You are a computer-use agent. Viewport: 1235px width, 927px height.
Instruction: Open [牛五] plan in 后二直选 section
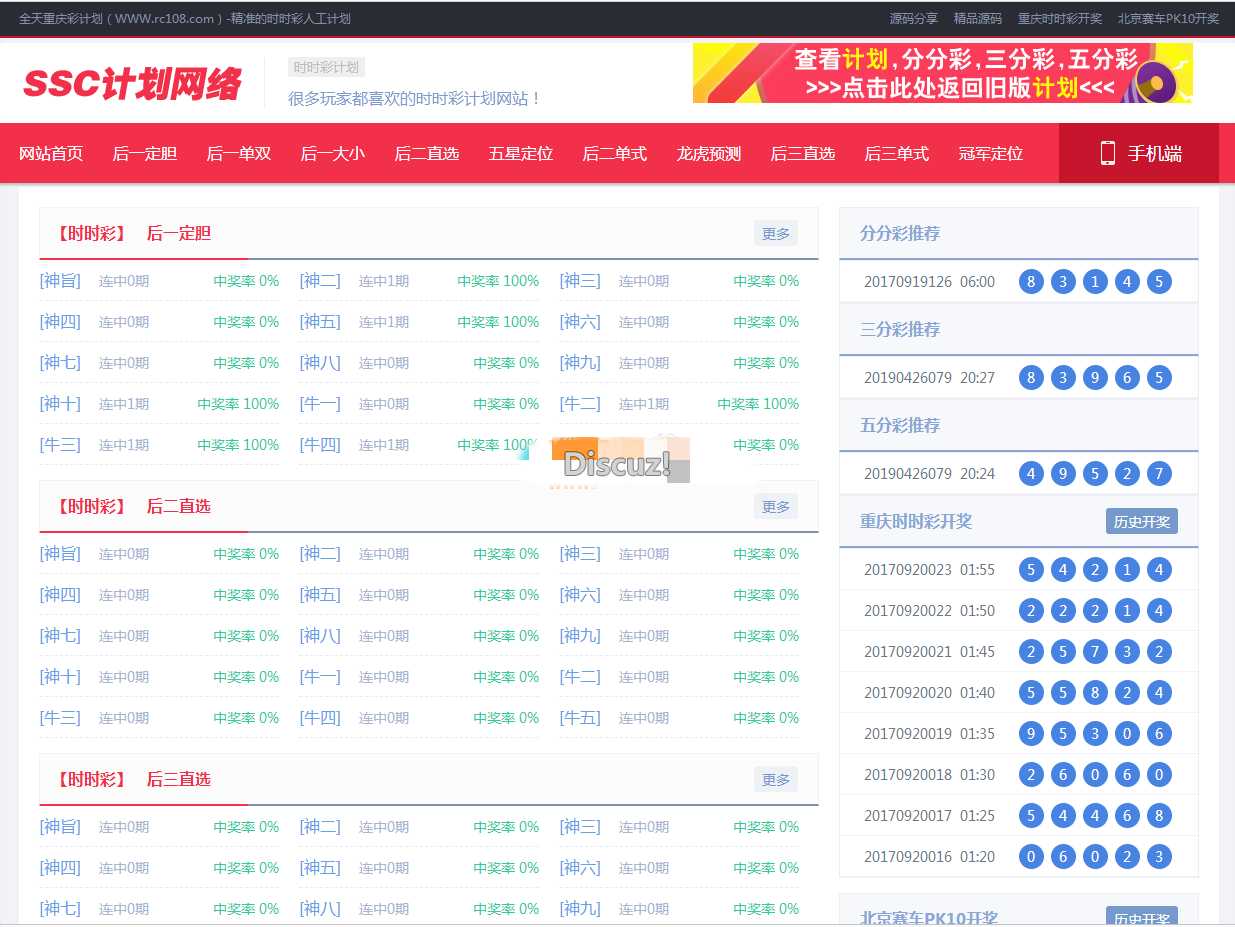[x=580, y=718]
